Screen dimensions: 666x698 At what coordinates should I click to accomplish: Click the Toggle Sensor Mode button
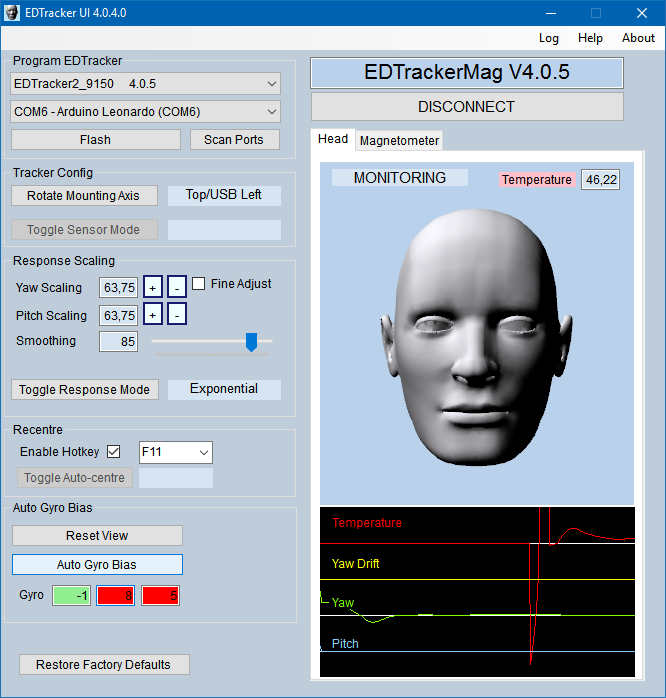click(84, 230)
